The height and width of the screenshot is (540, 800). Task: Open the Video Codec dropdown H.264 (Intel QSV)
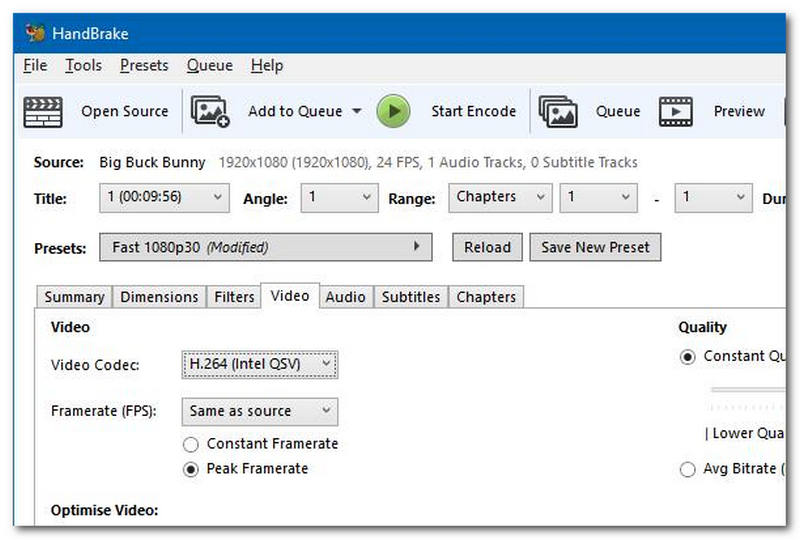point(260,364)
